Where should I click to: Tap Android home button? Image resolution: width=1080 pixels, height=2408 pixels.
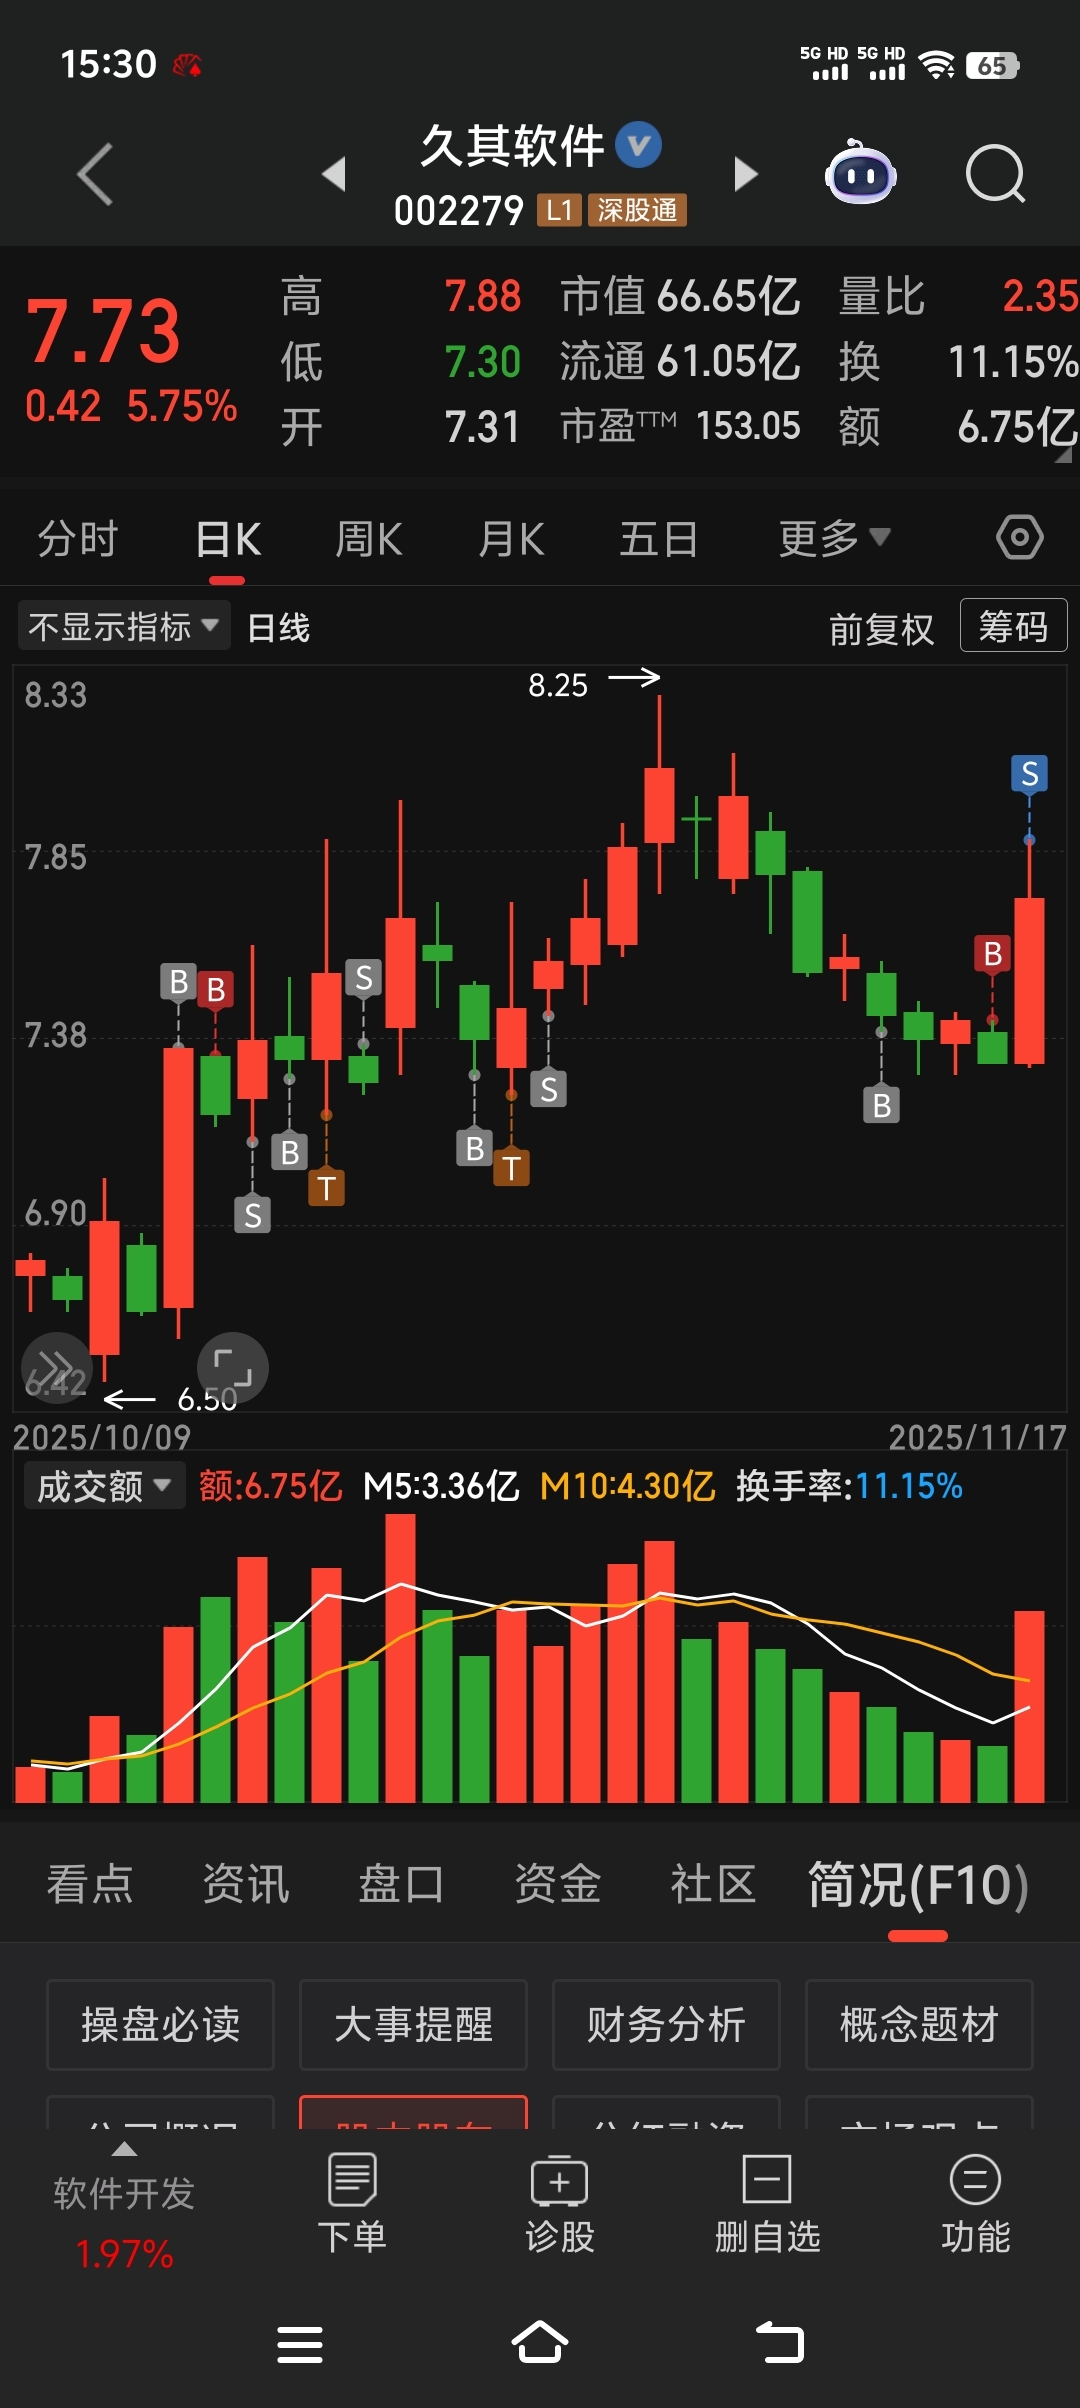coord(540,2343)
